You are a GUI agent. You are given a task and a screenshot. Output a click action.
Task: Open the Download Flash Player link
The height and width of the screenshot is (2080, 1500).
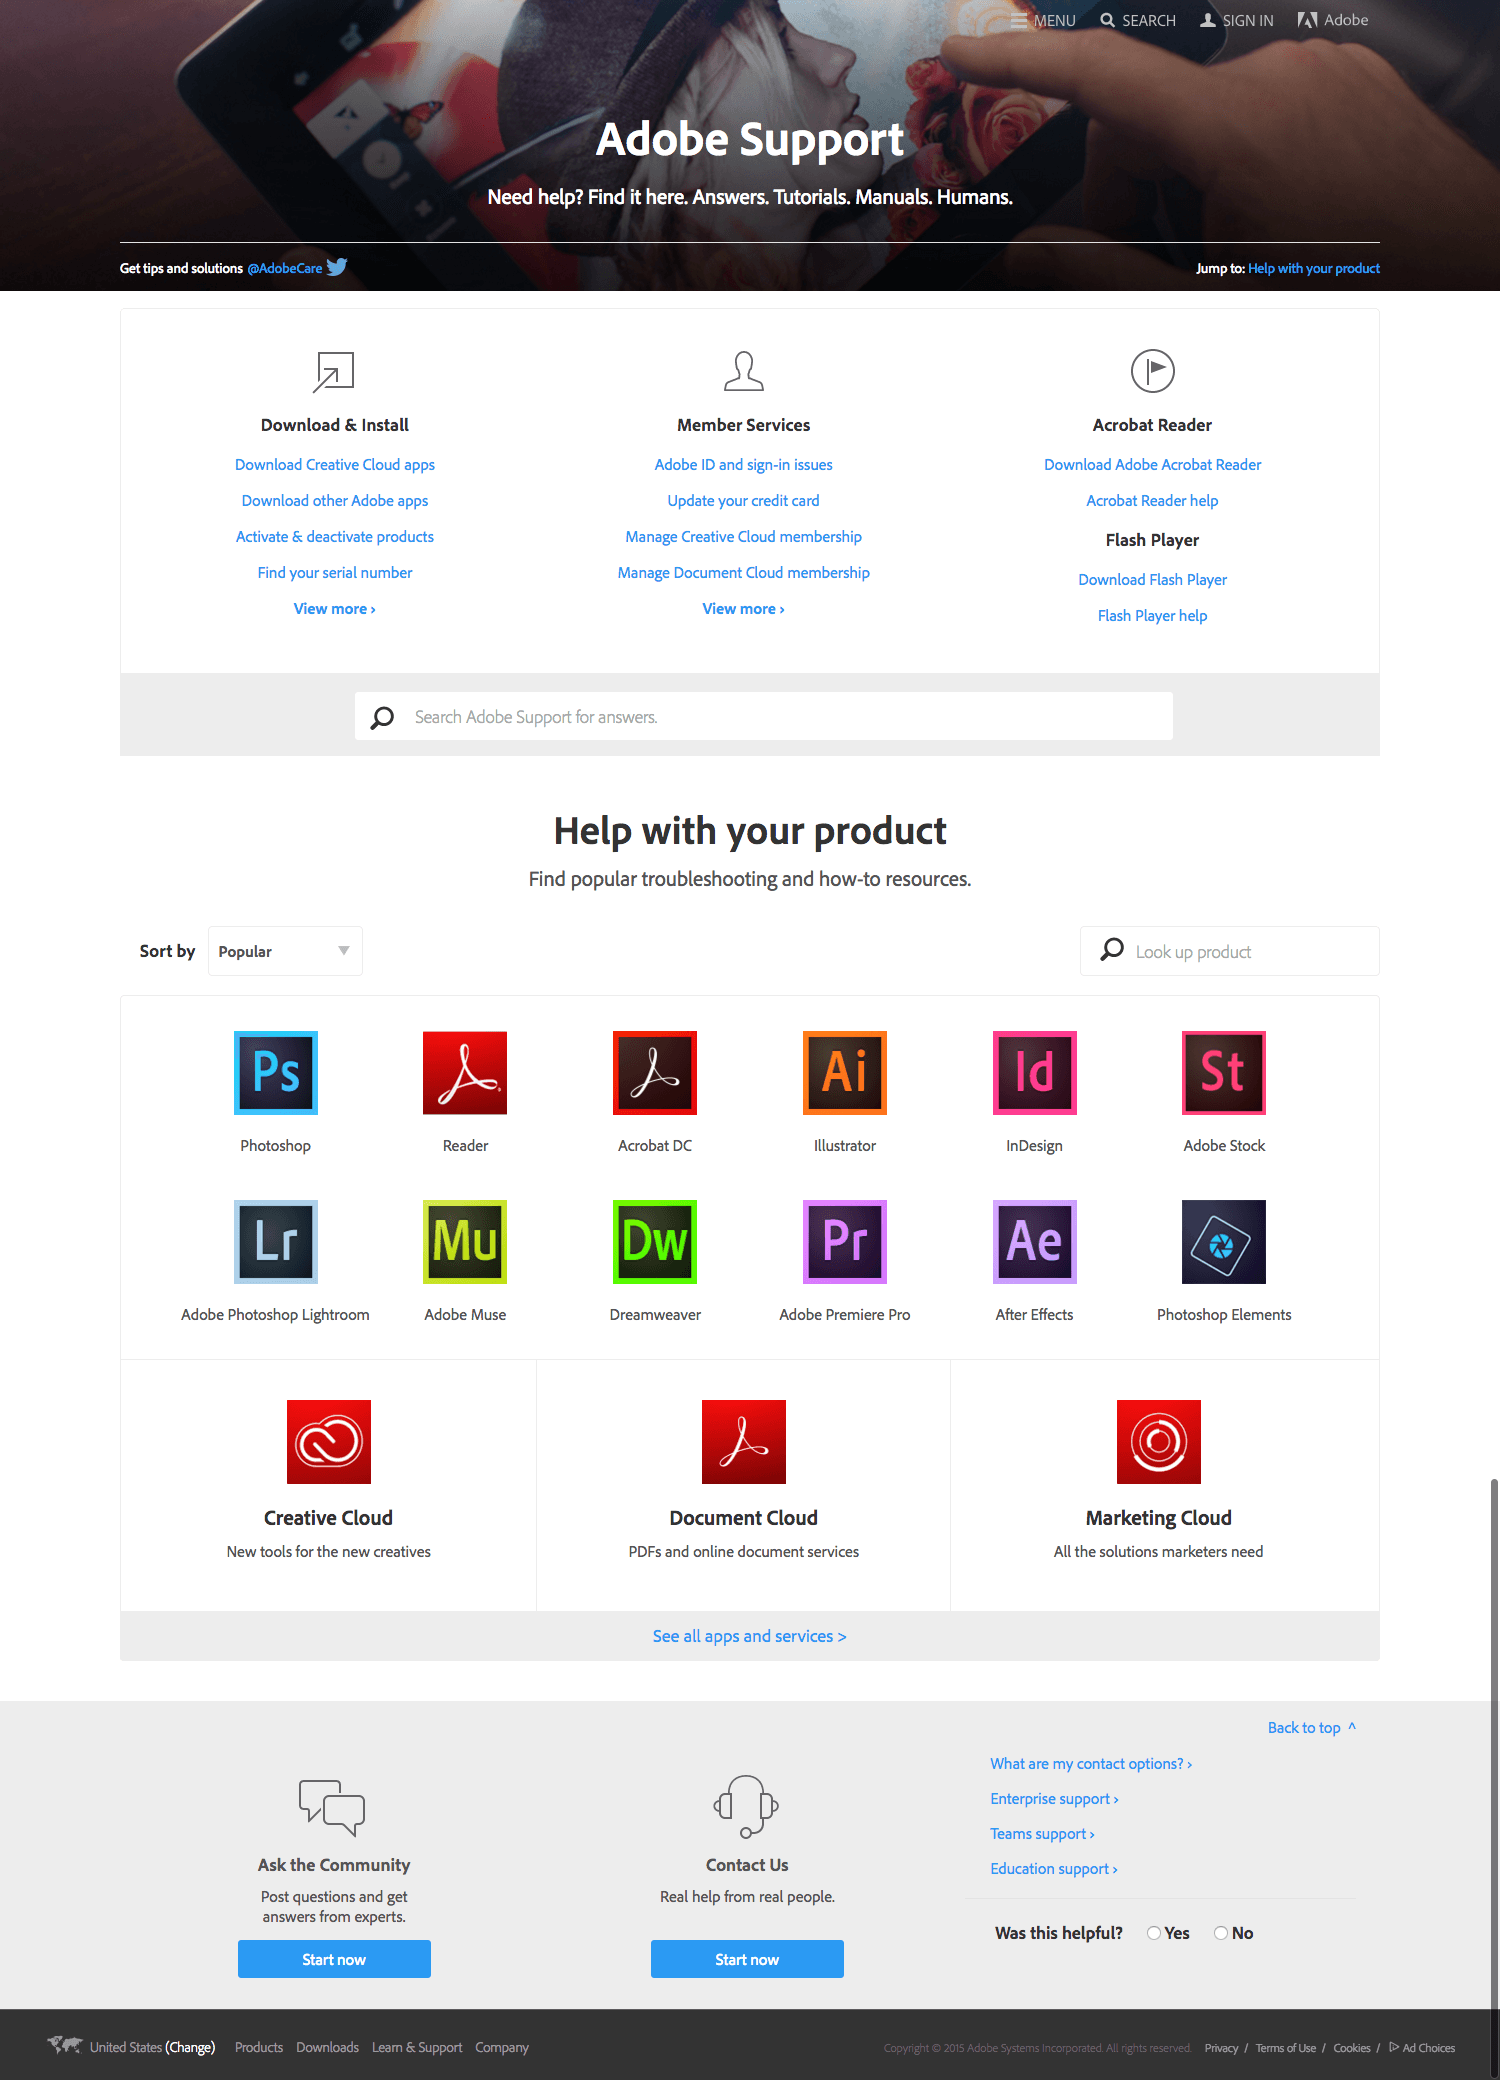tap(1153, 580)
